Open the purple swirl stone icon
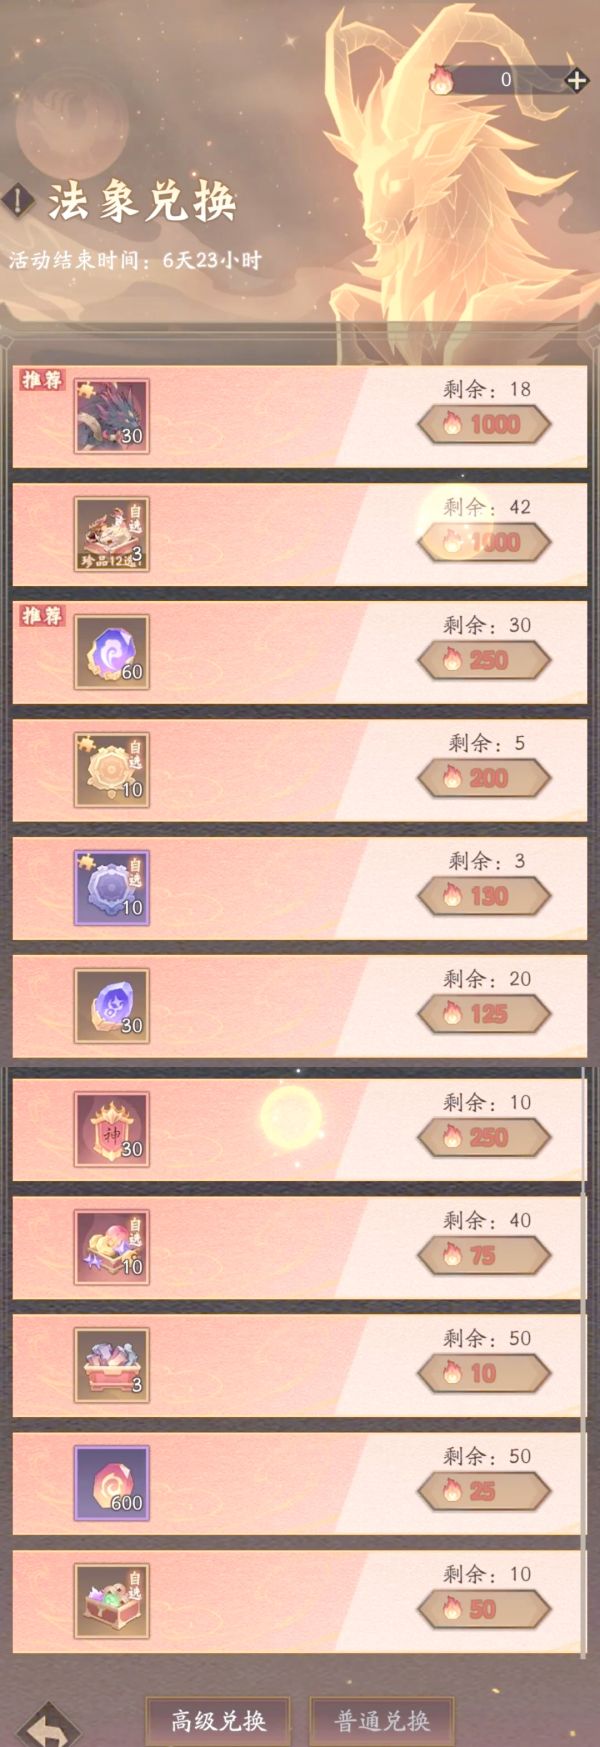600x1747 pixels. tap(112, 652)
